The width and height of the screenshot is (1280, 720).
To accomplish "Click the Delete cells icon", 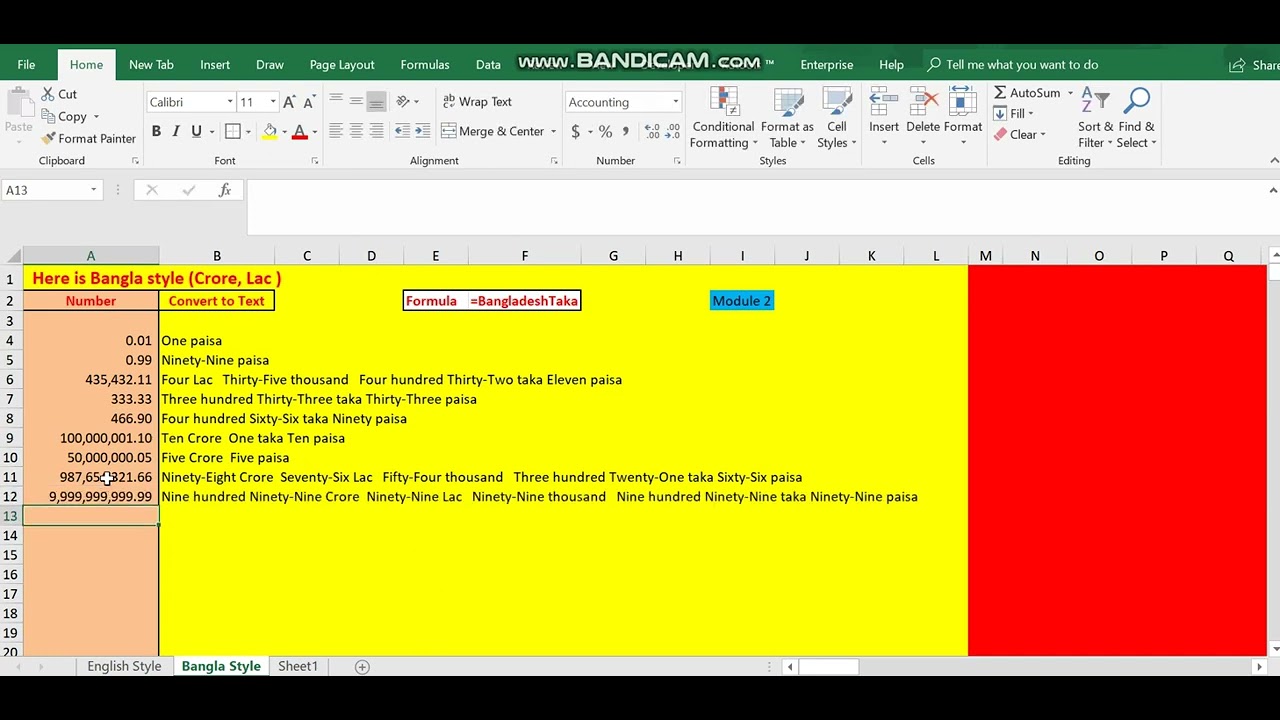I will tap(923, 101).
